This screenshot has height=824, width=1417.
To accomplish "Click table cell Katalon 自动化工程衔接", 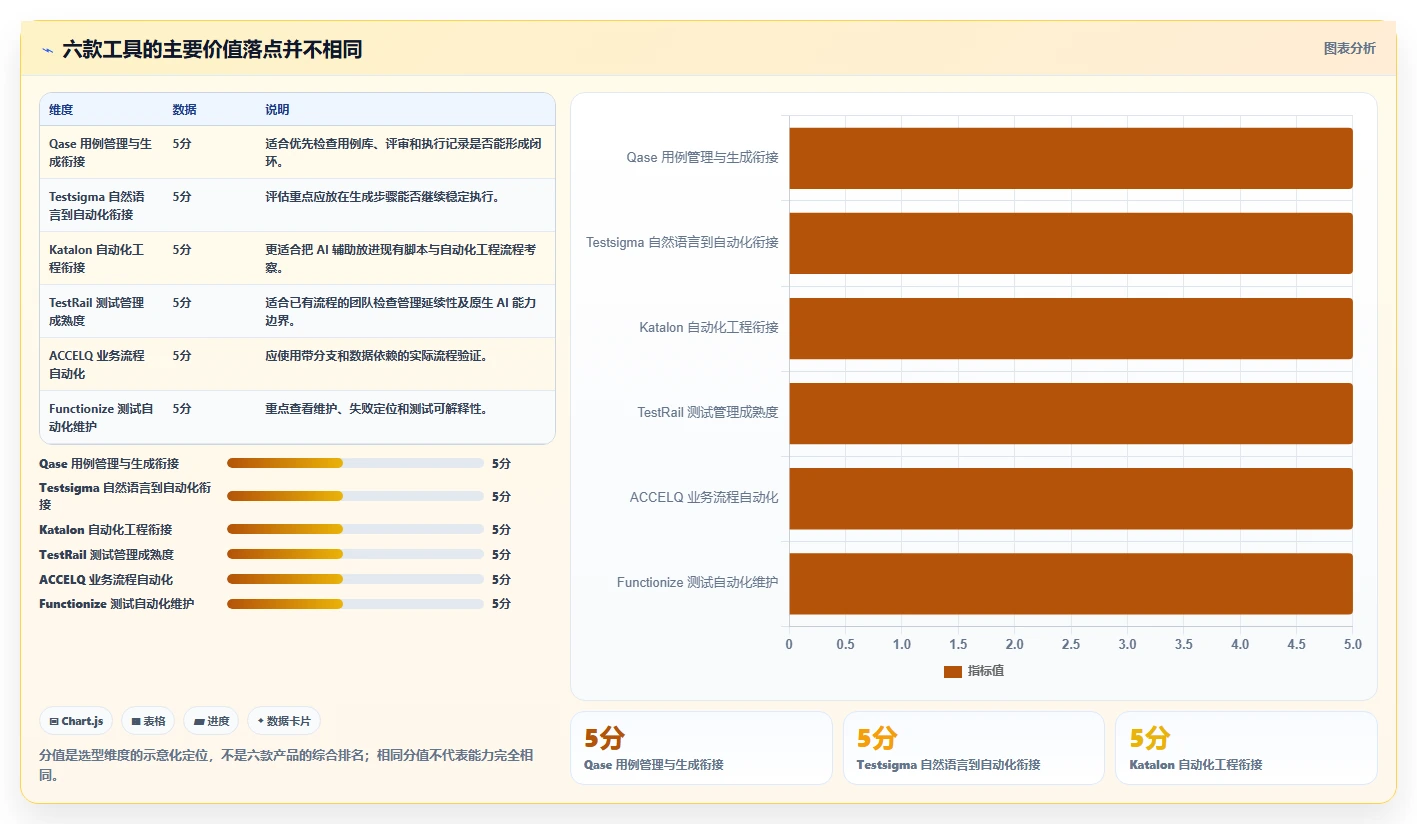I will click(97, 258).
